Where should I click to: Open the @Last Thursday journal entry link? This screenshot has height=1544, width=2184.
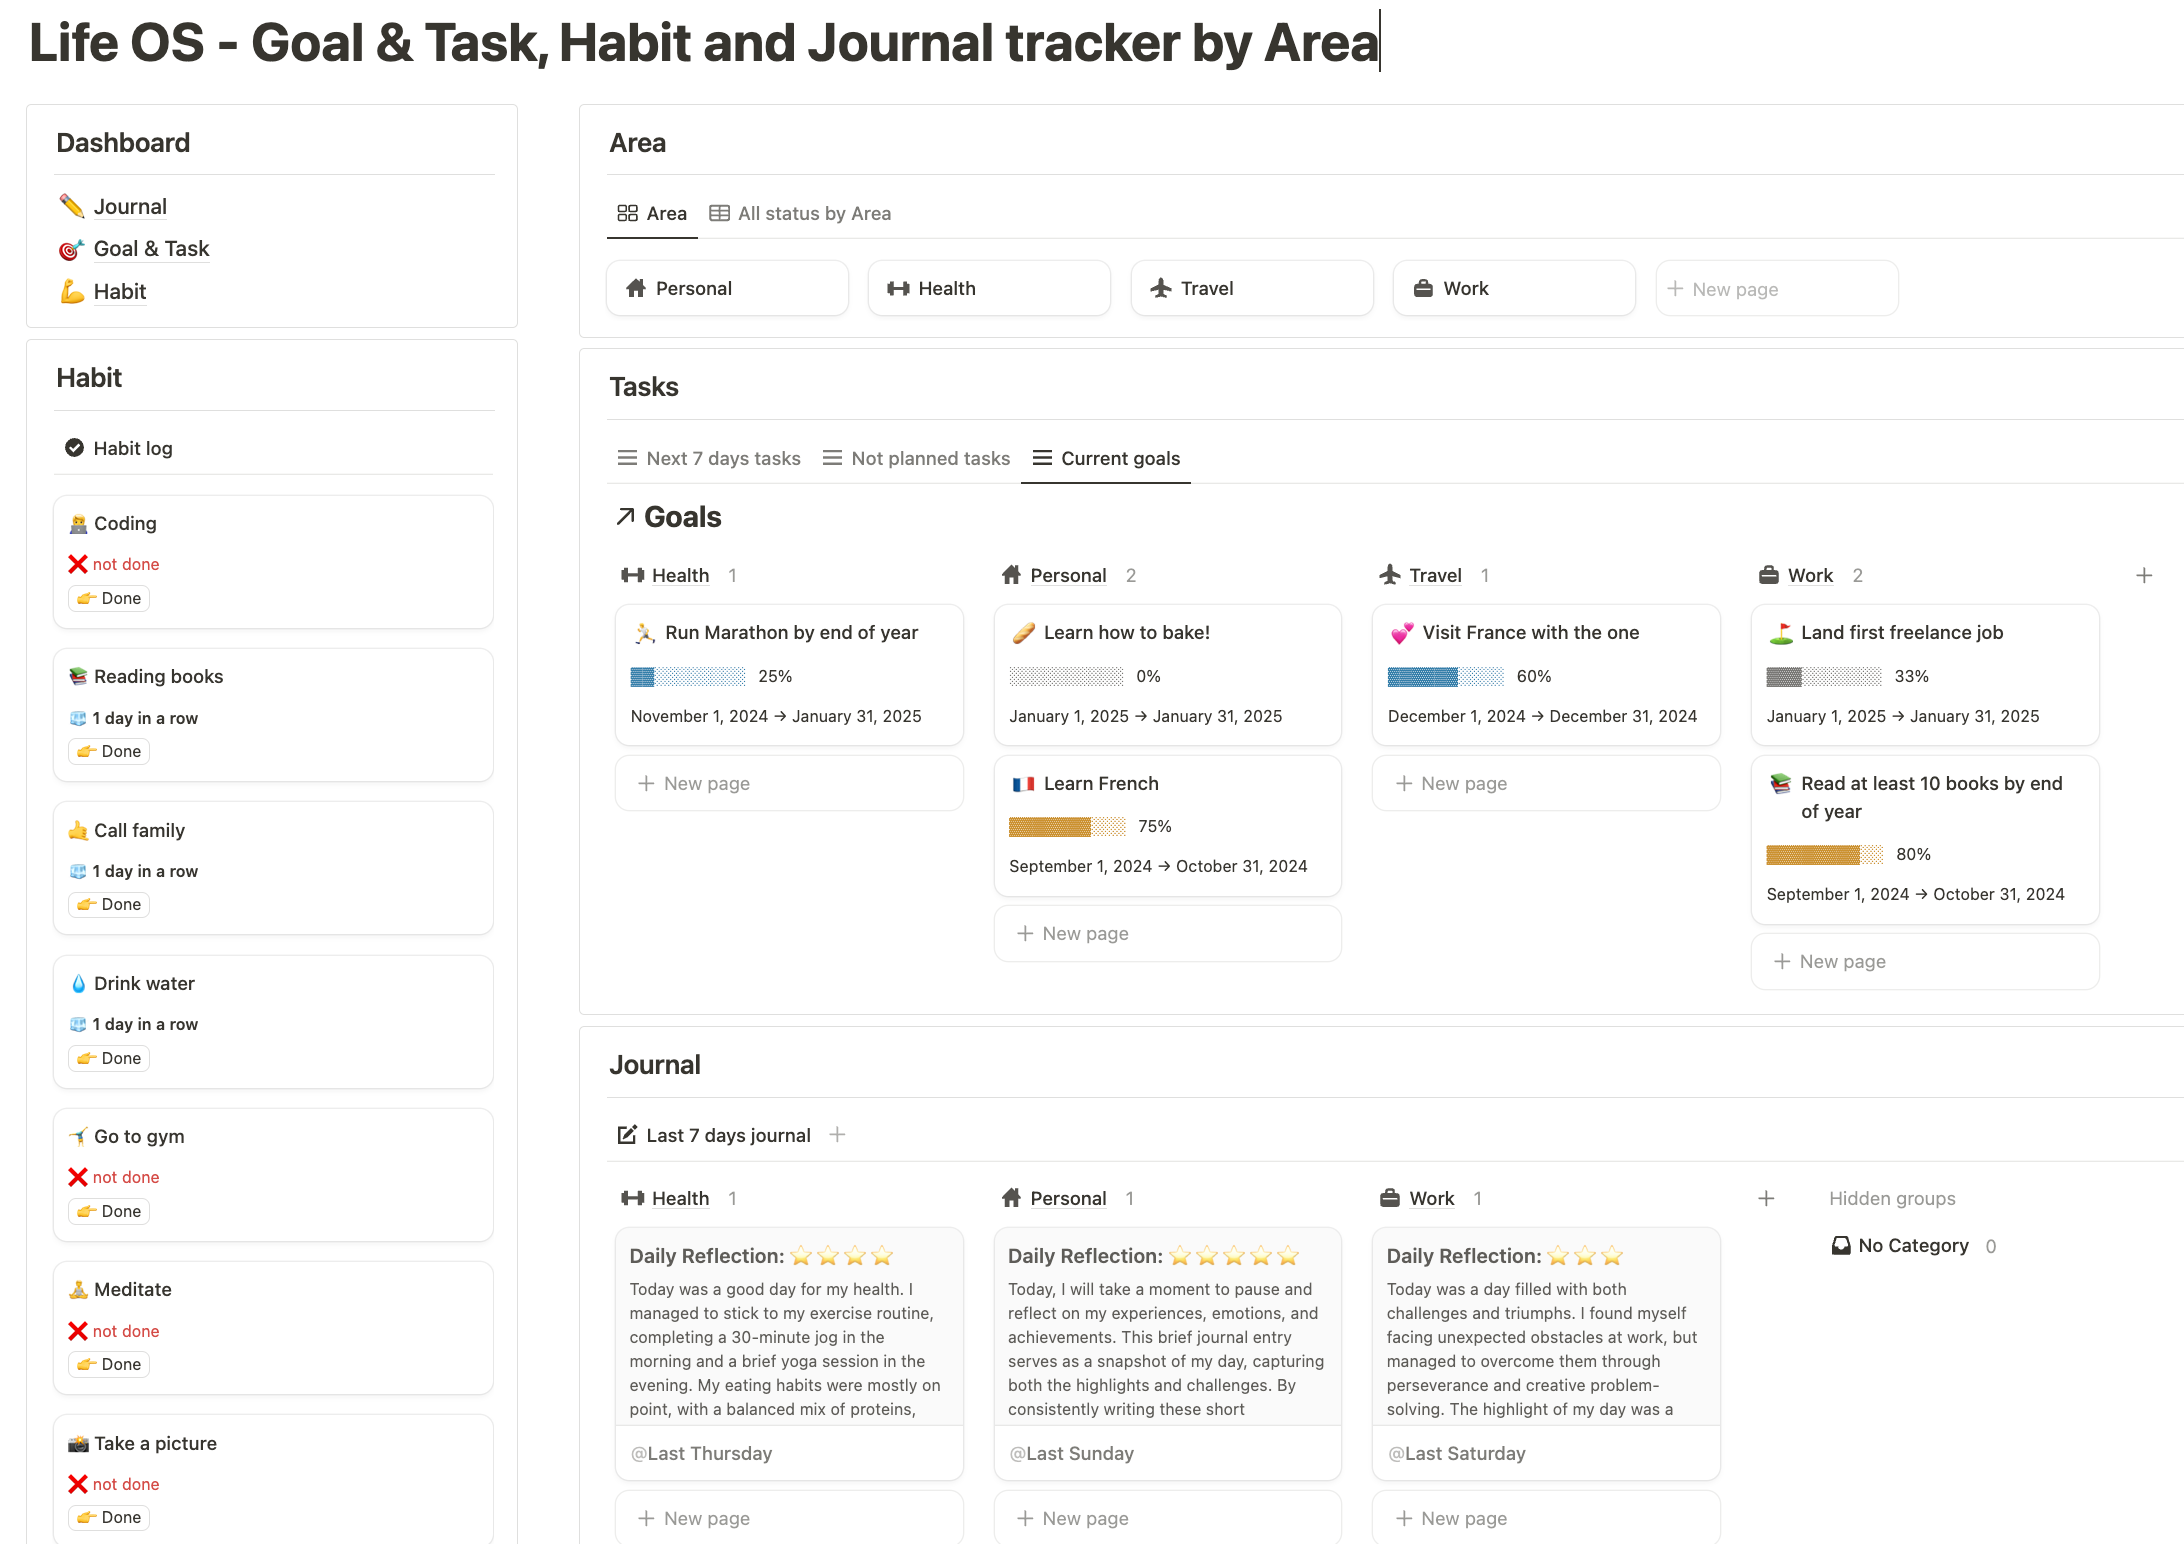click(700, 1453)
